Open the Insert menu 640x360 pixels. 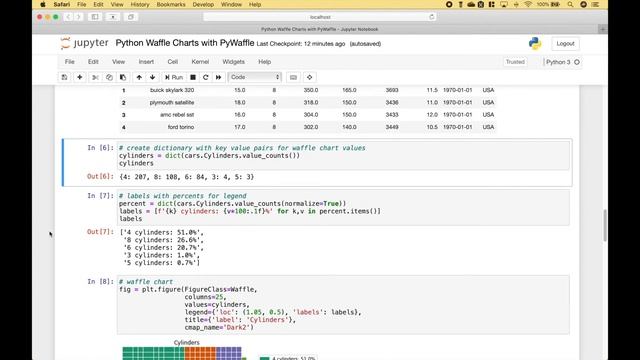[146, 62]
